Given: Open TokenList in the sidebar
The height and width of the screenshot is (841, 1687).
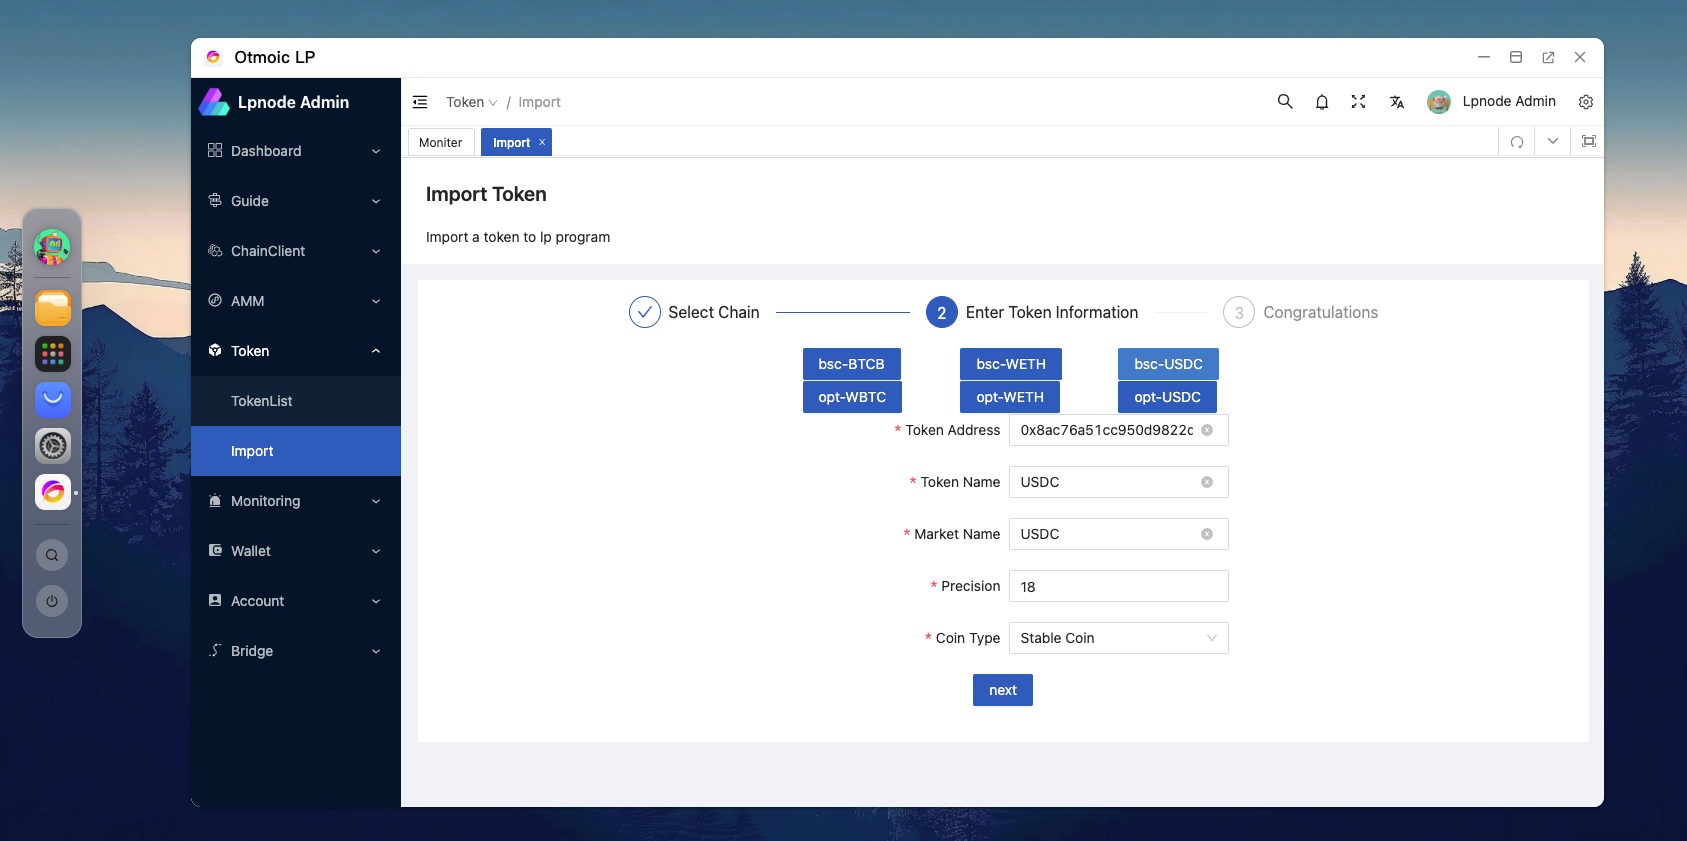Looking at the screenshot, I should click(x=262, y=401).
